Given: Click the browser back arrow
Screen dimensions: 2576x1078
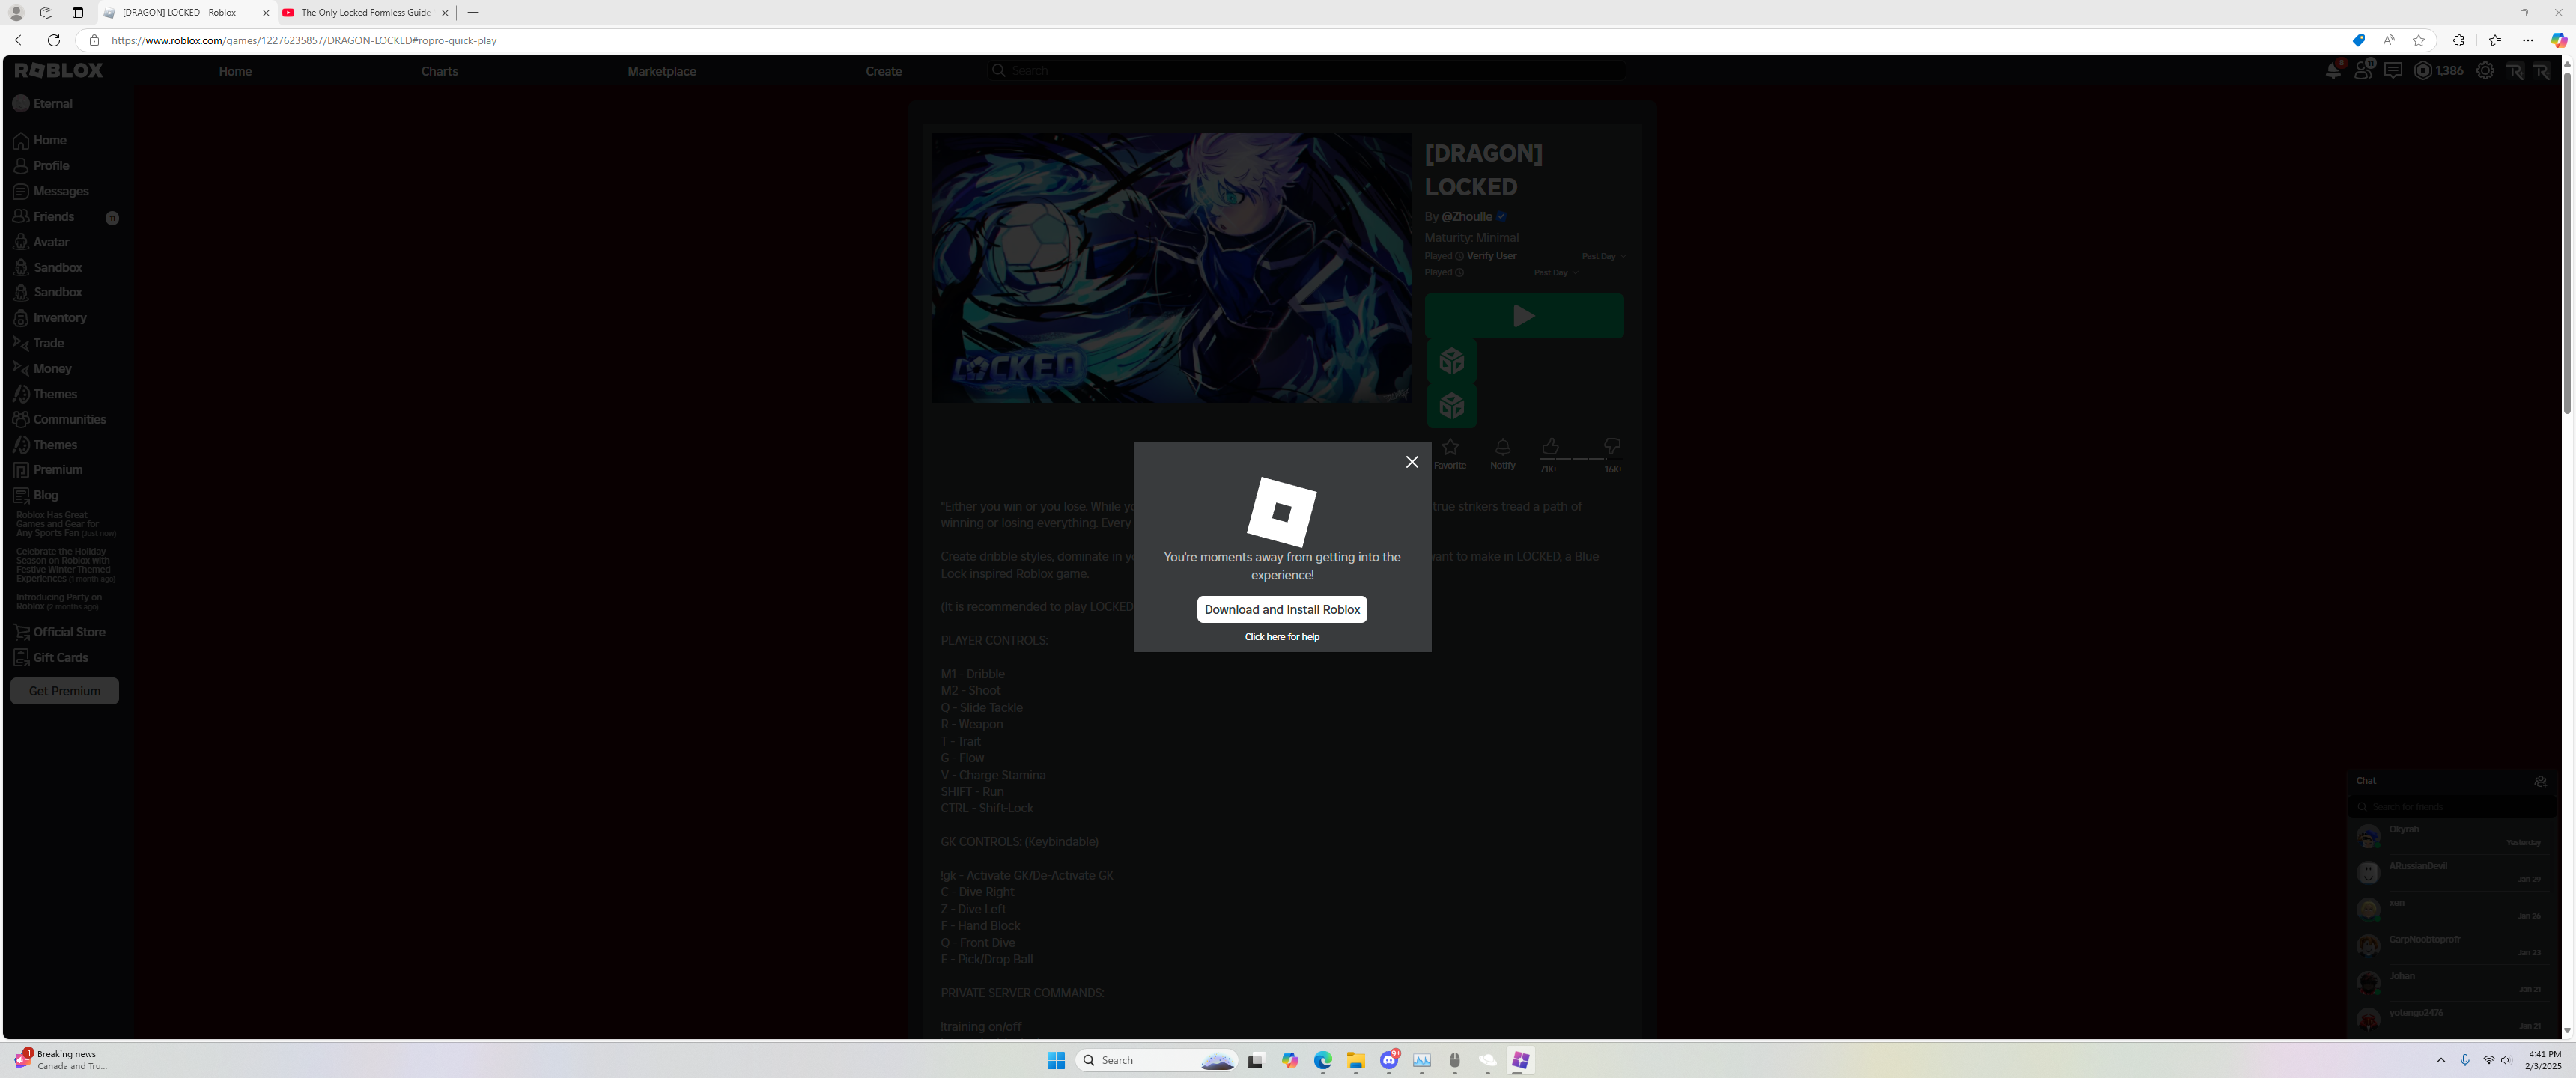Looking at the screenshot, I should 21,40.
